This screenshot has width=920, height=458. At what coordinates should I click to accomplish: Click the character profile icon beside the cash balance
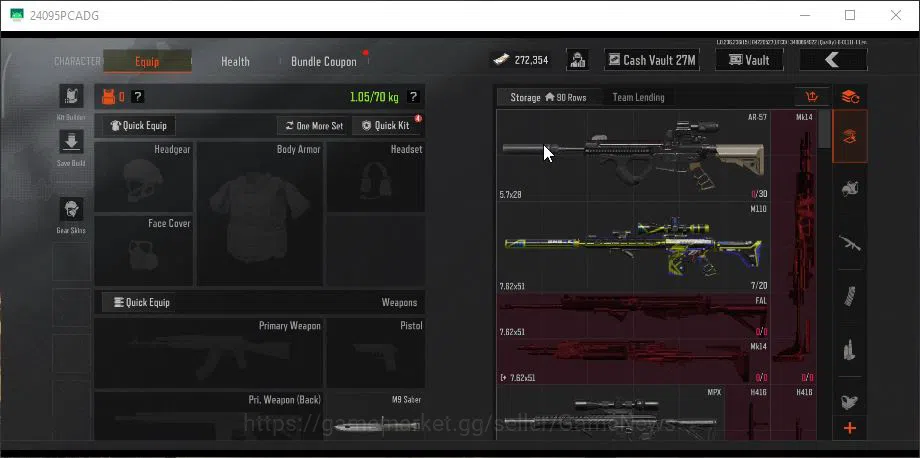577,60
